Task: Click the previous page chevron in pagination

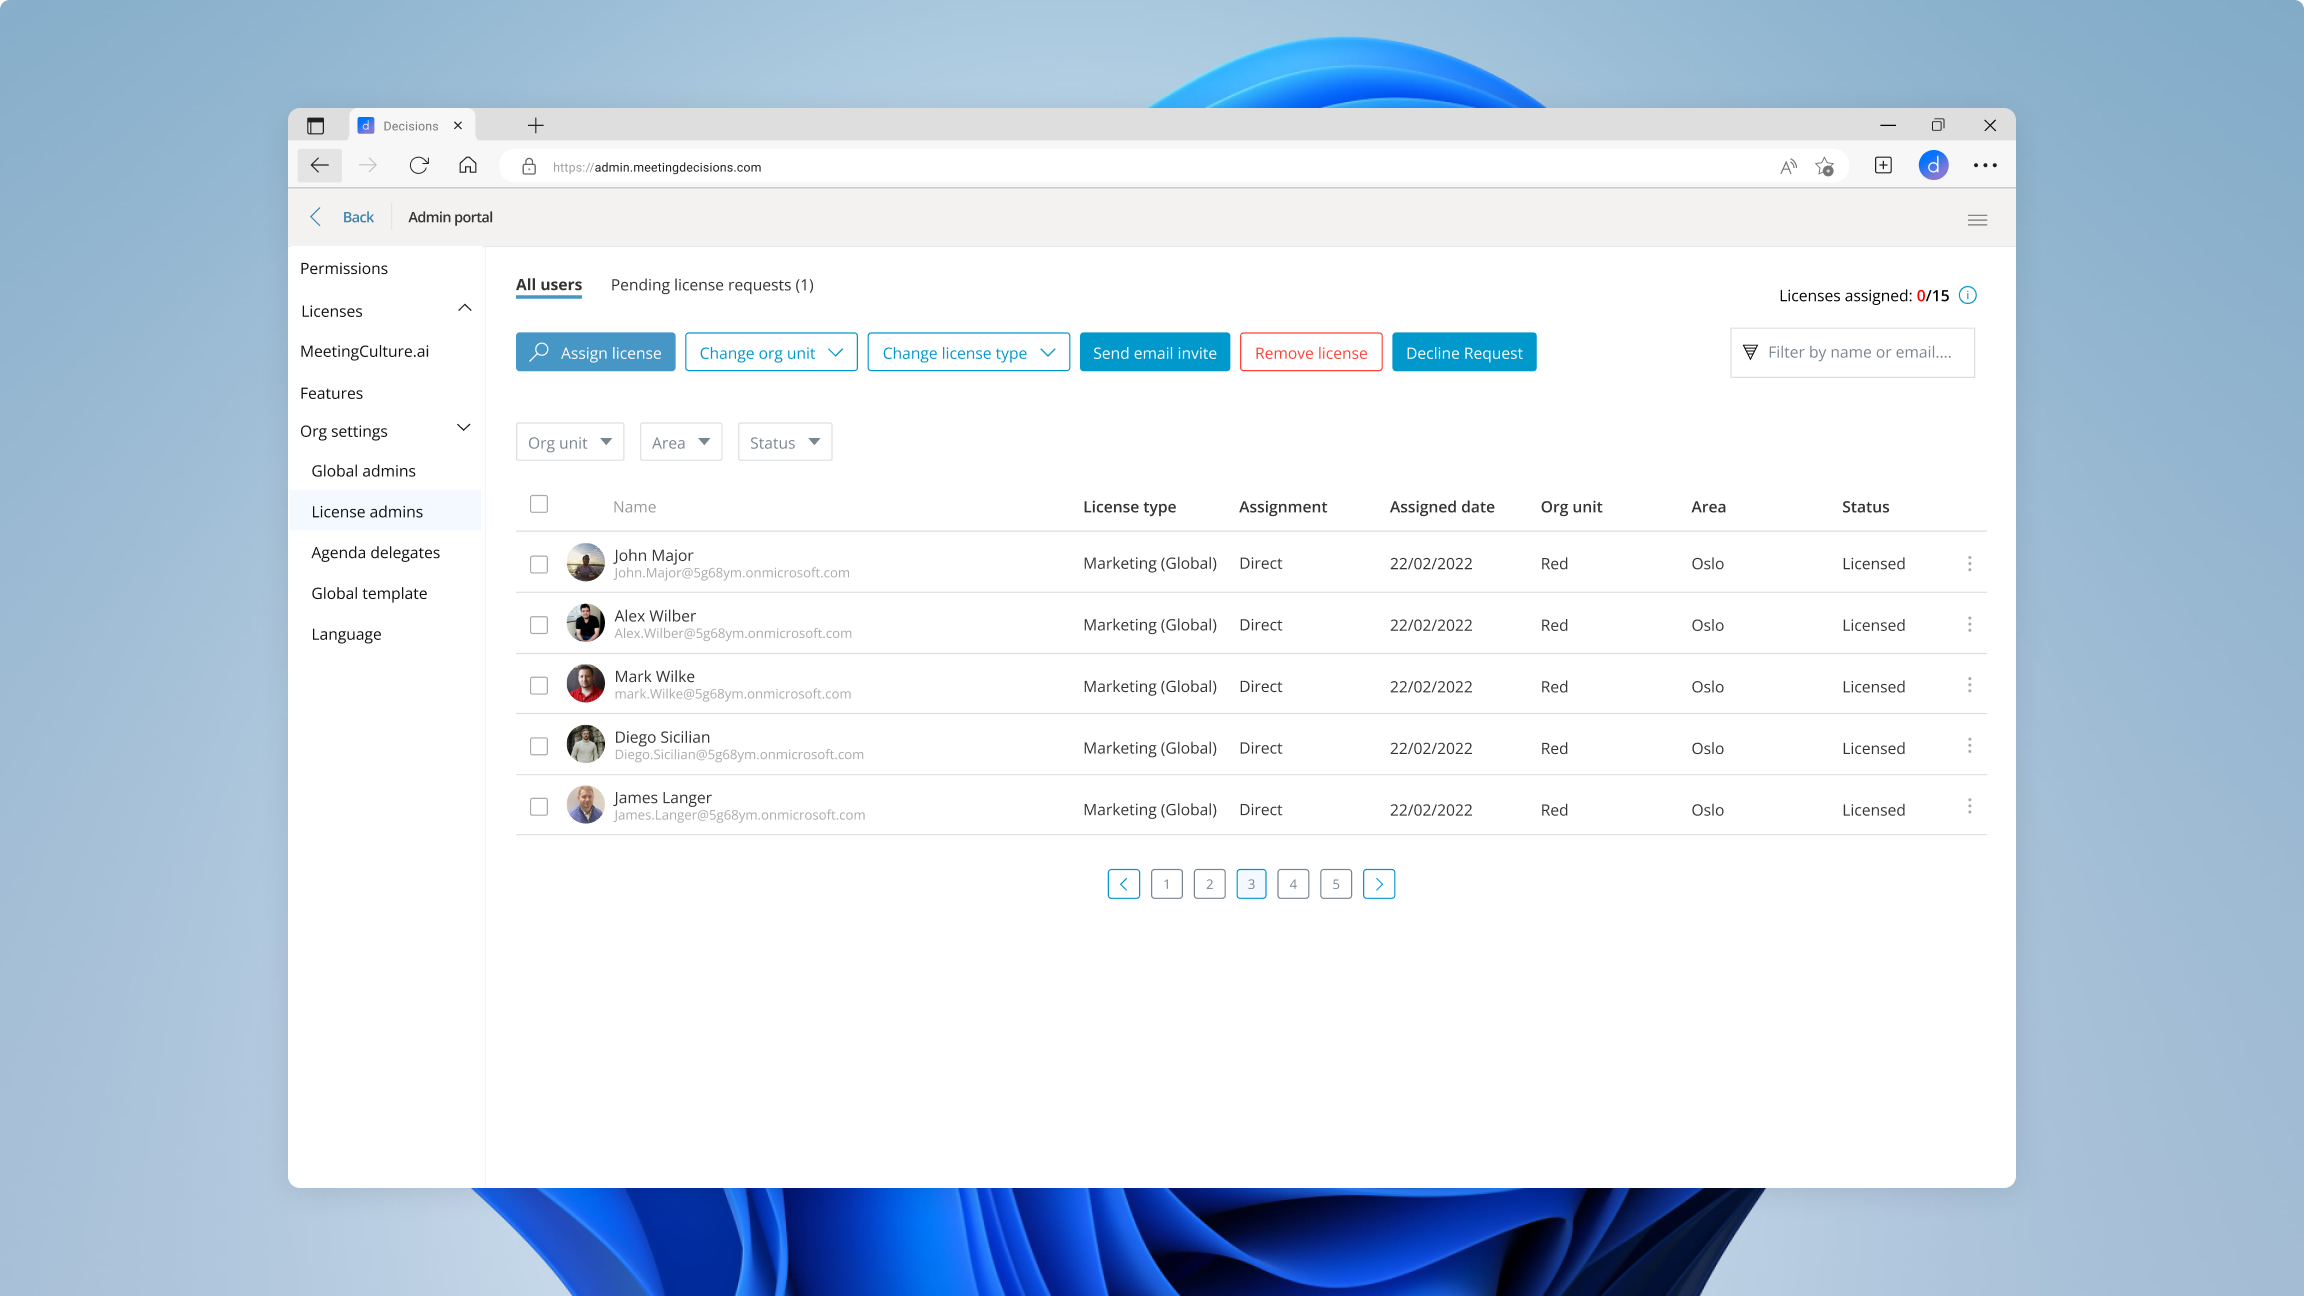Action: click(1123, 883)
